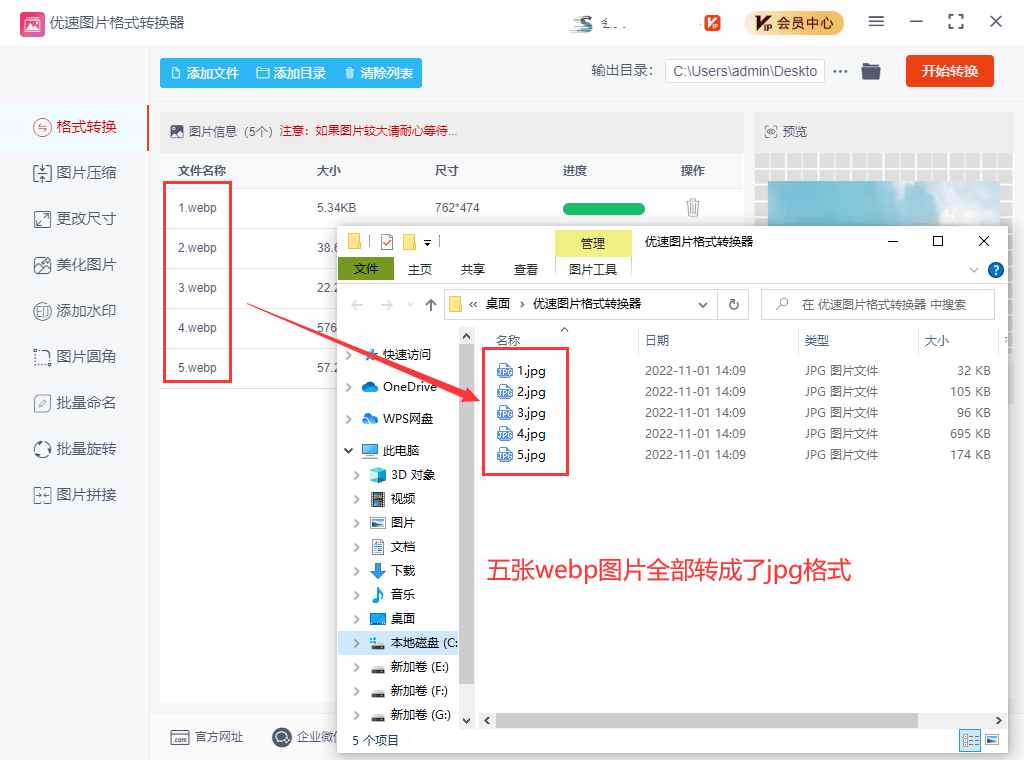1024x760 pixels.
Task: Switch to the 查看 ribbon tab
Action: (524, 268)
